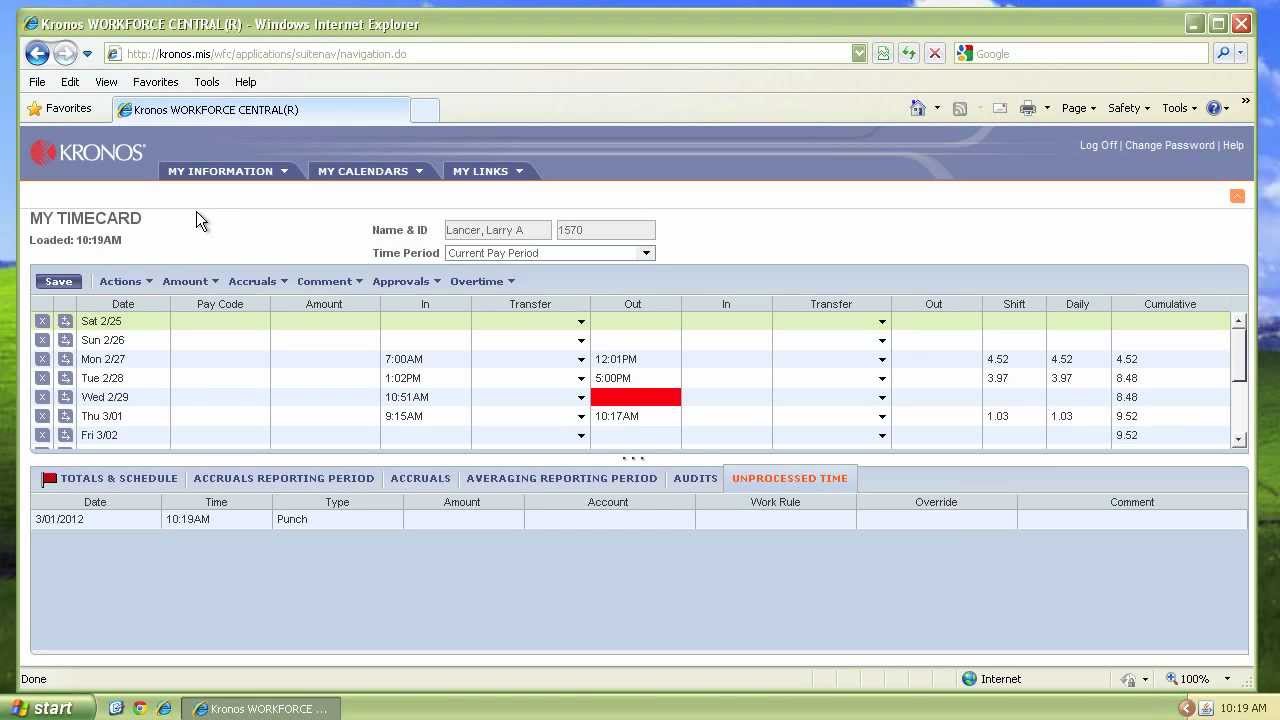Delete row icon for Tue 2/28

point(42,378)
